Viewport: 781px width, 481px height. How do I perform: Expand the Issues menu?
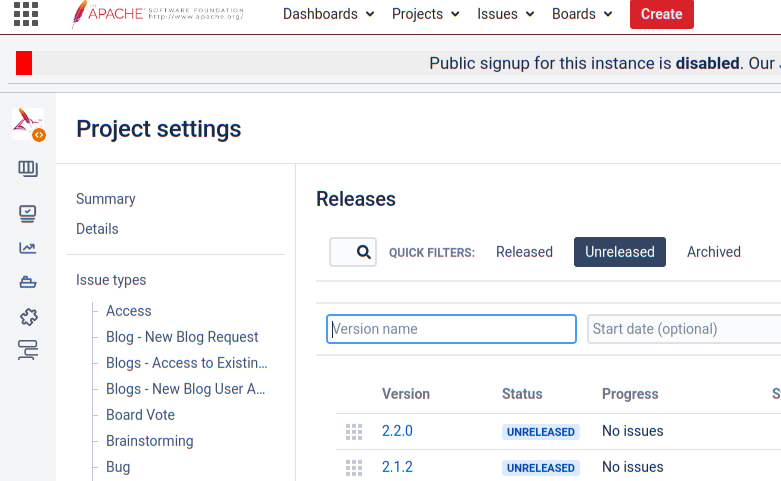tap(506, 14)
